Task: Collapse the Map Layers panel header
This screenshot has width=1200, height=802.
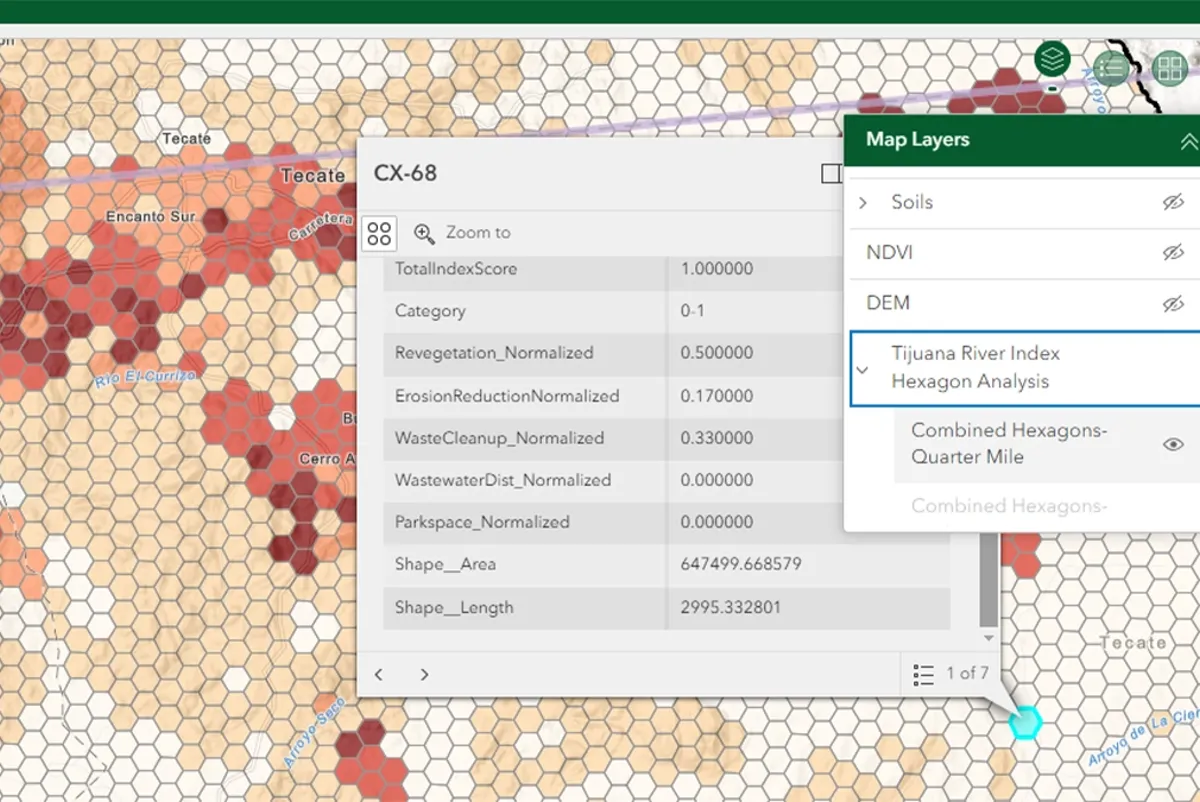Action: pos(1187,141)
